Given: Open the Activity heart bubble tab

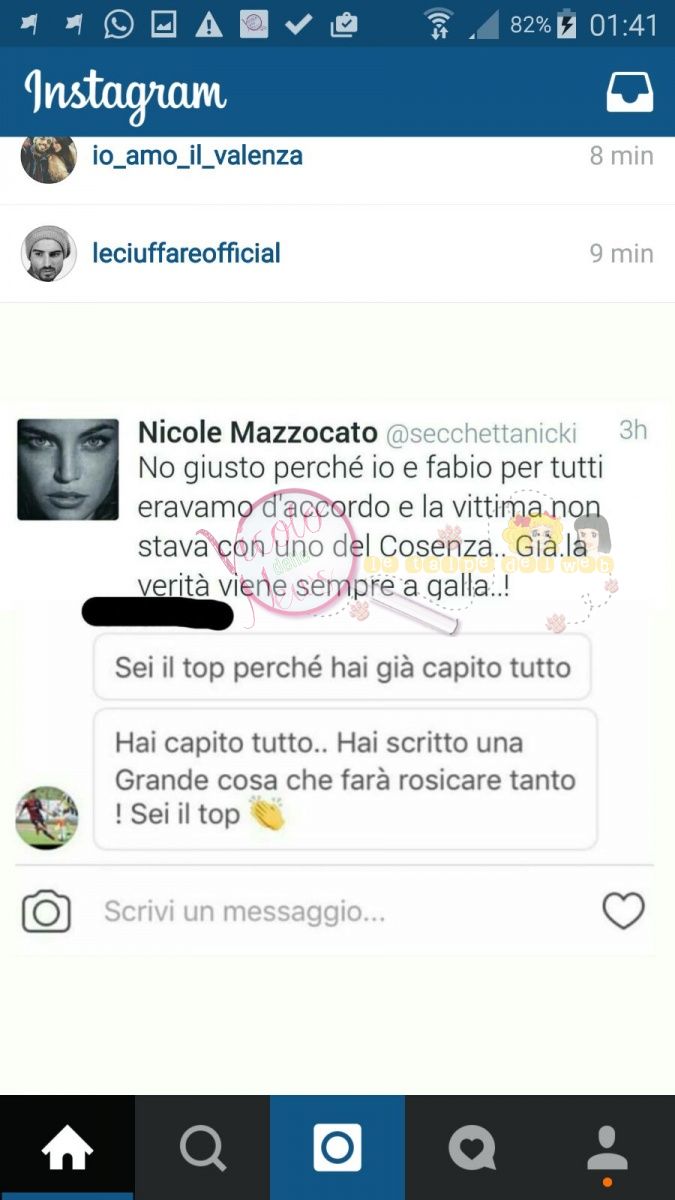Looking at the screenshot, I should pyautogui.click(x=472, y=1148).
